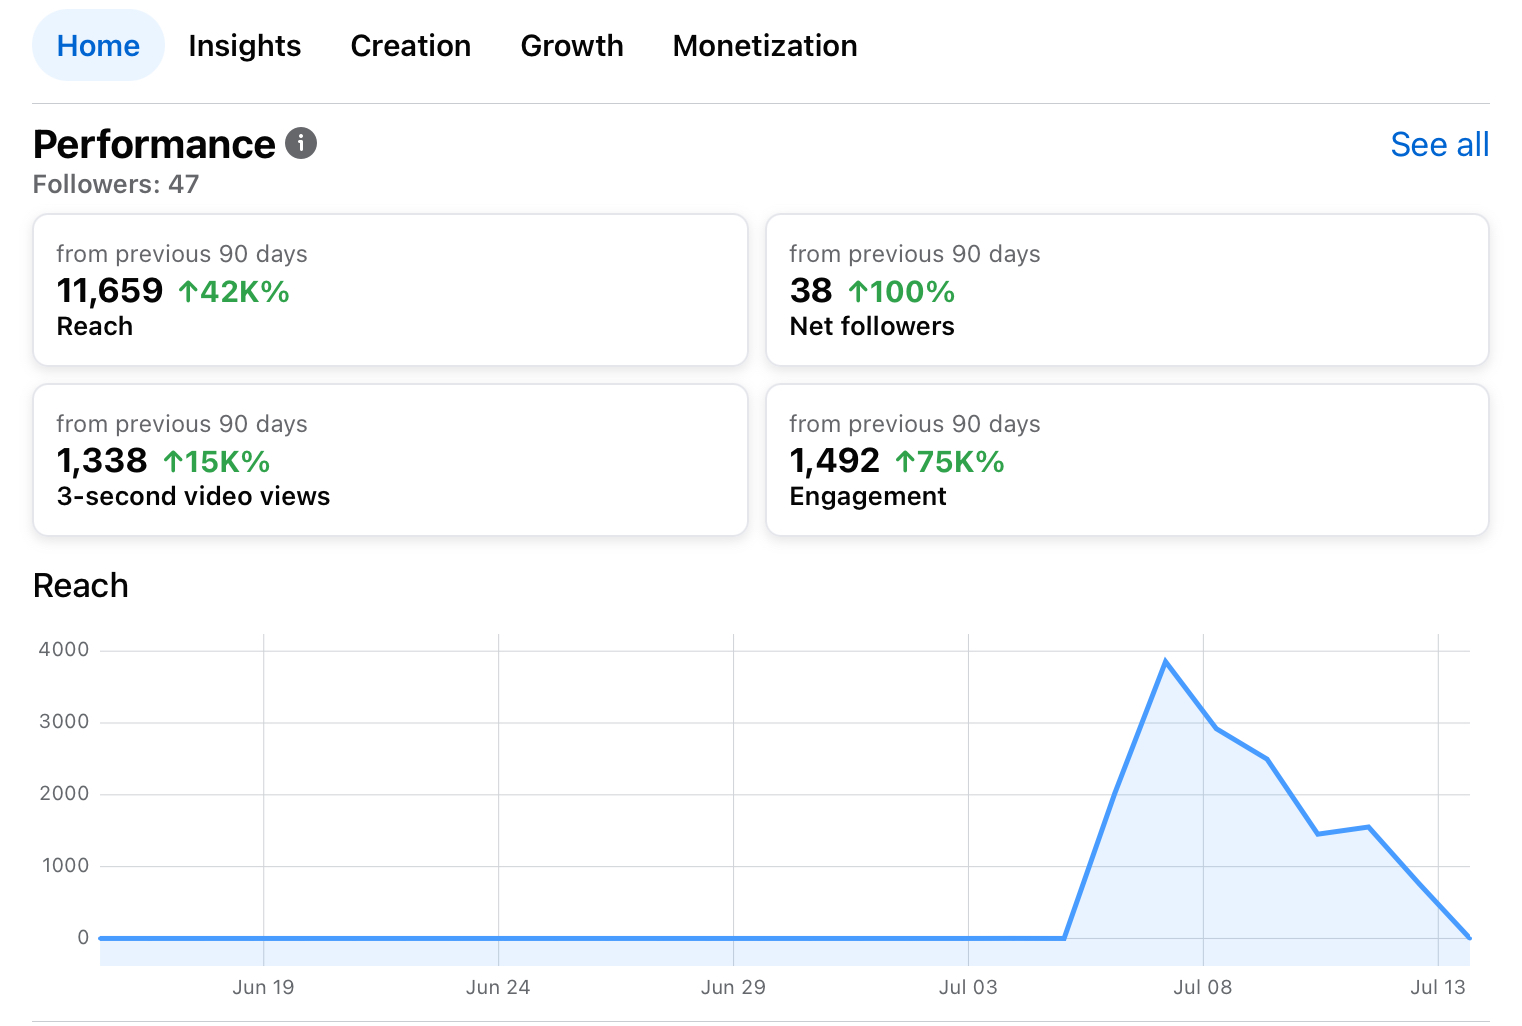
Task: Click the peak point of the Reach line
Action: pos(1165,661)
